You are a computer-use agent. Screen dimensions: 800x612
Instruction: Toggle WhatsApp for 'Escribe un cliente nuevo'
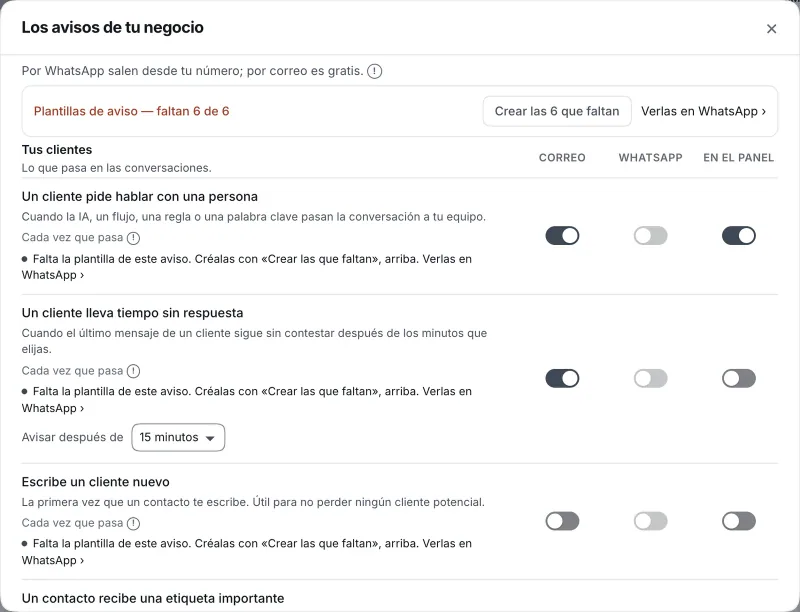pos(651,521)
